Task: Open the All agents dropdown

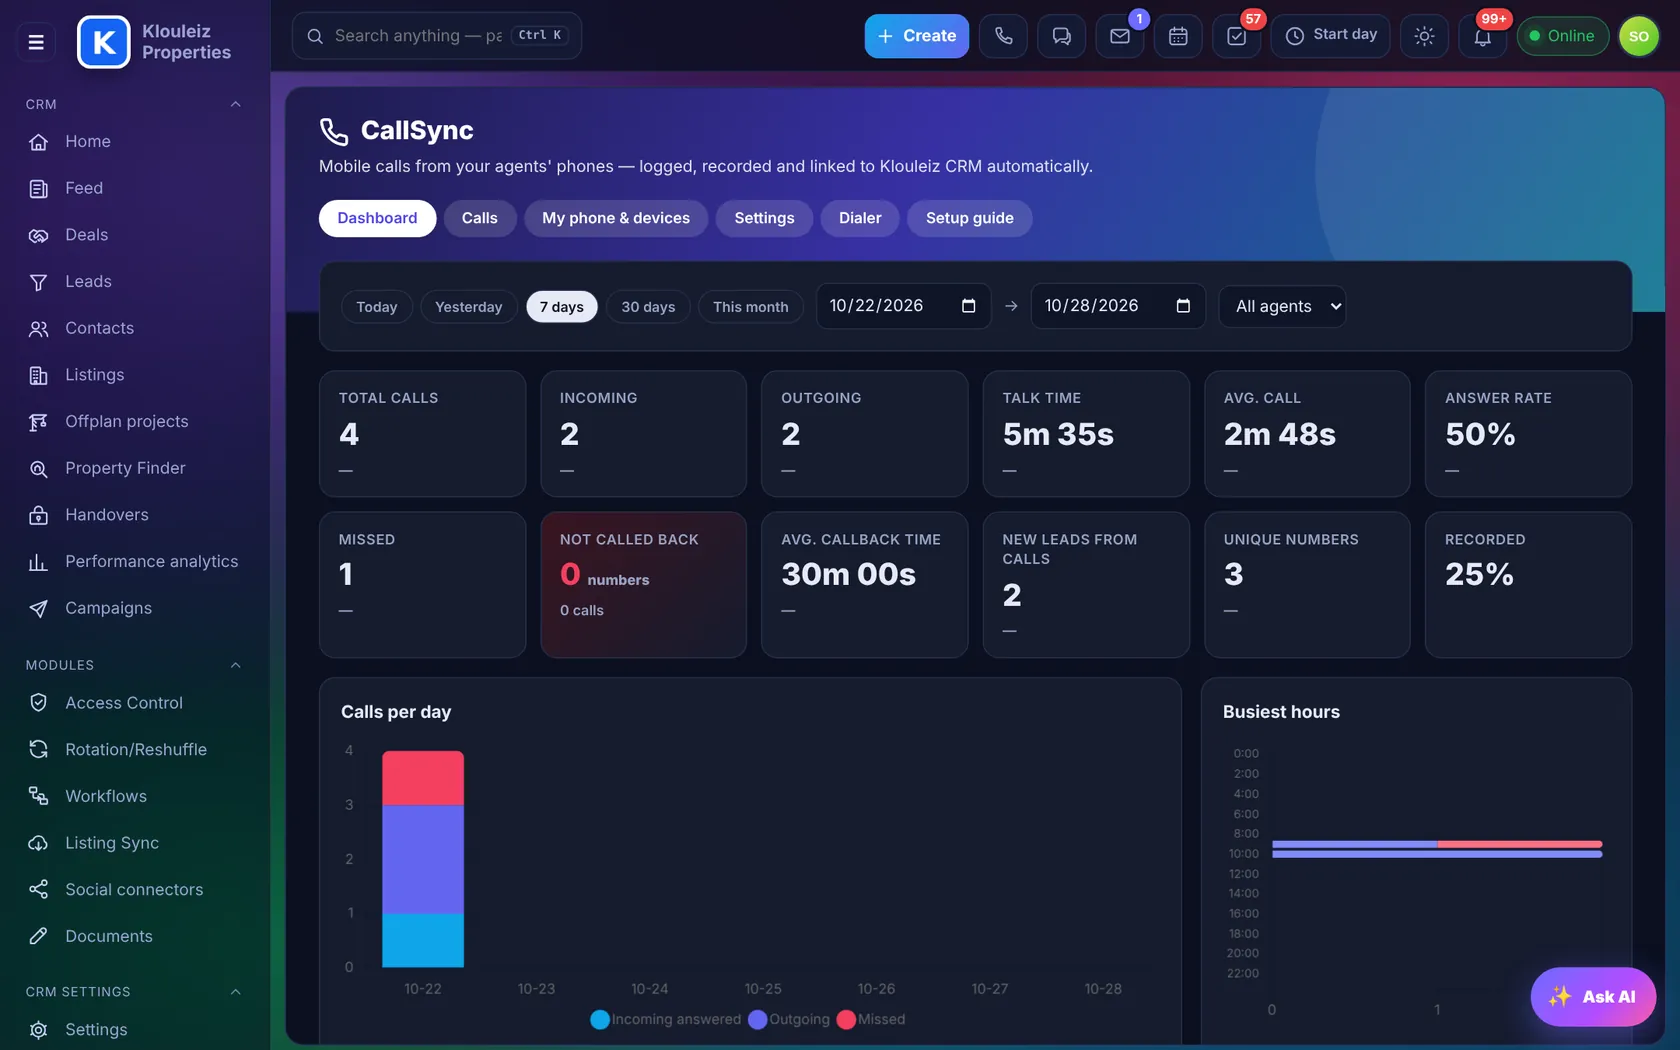Action: point(1282,306)
